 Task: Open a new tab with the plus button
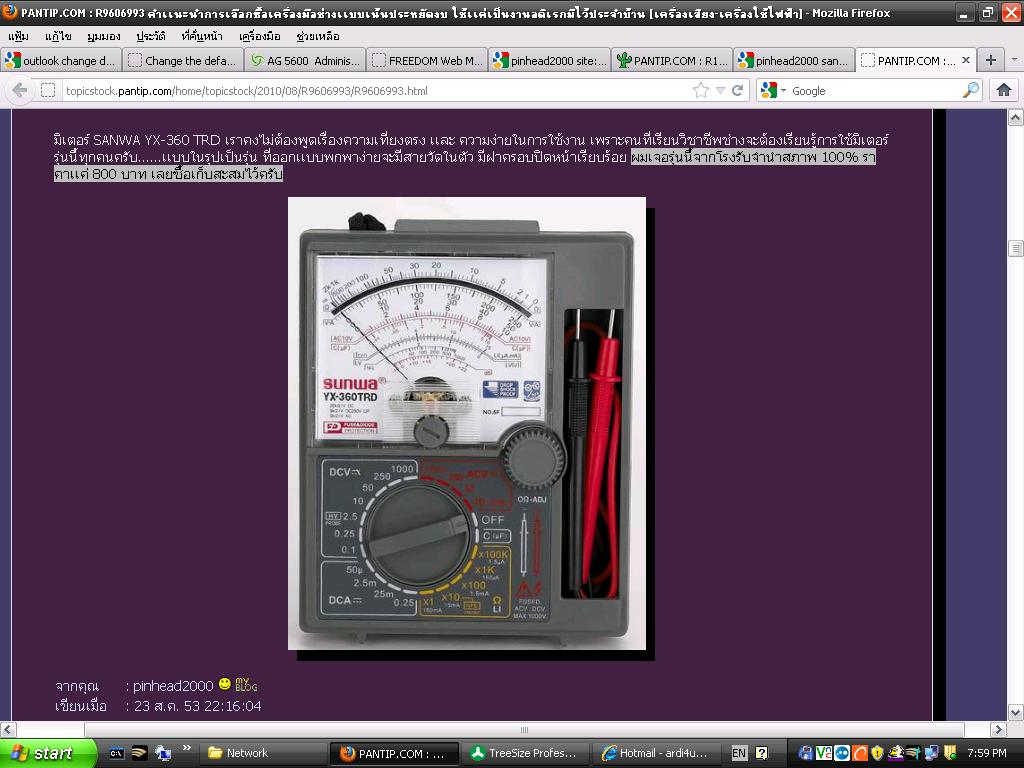point(991,60)
